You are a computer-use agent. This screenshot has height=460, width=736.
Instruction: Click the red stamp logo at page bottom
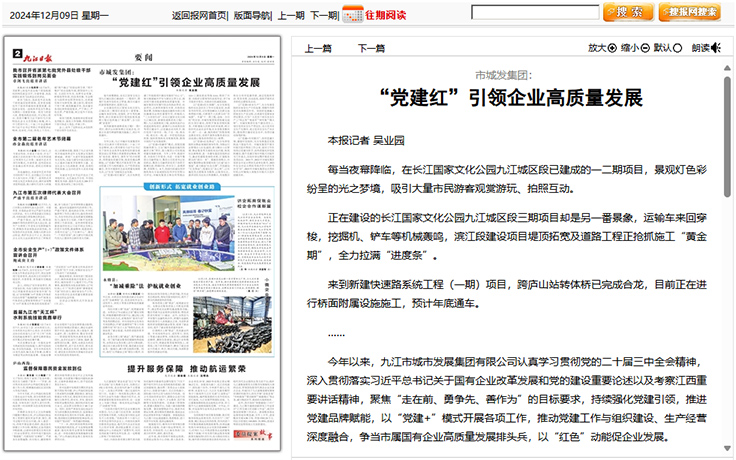[254, 436]
